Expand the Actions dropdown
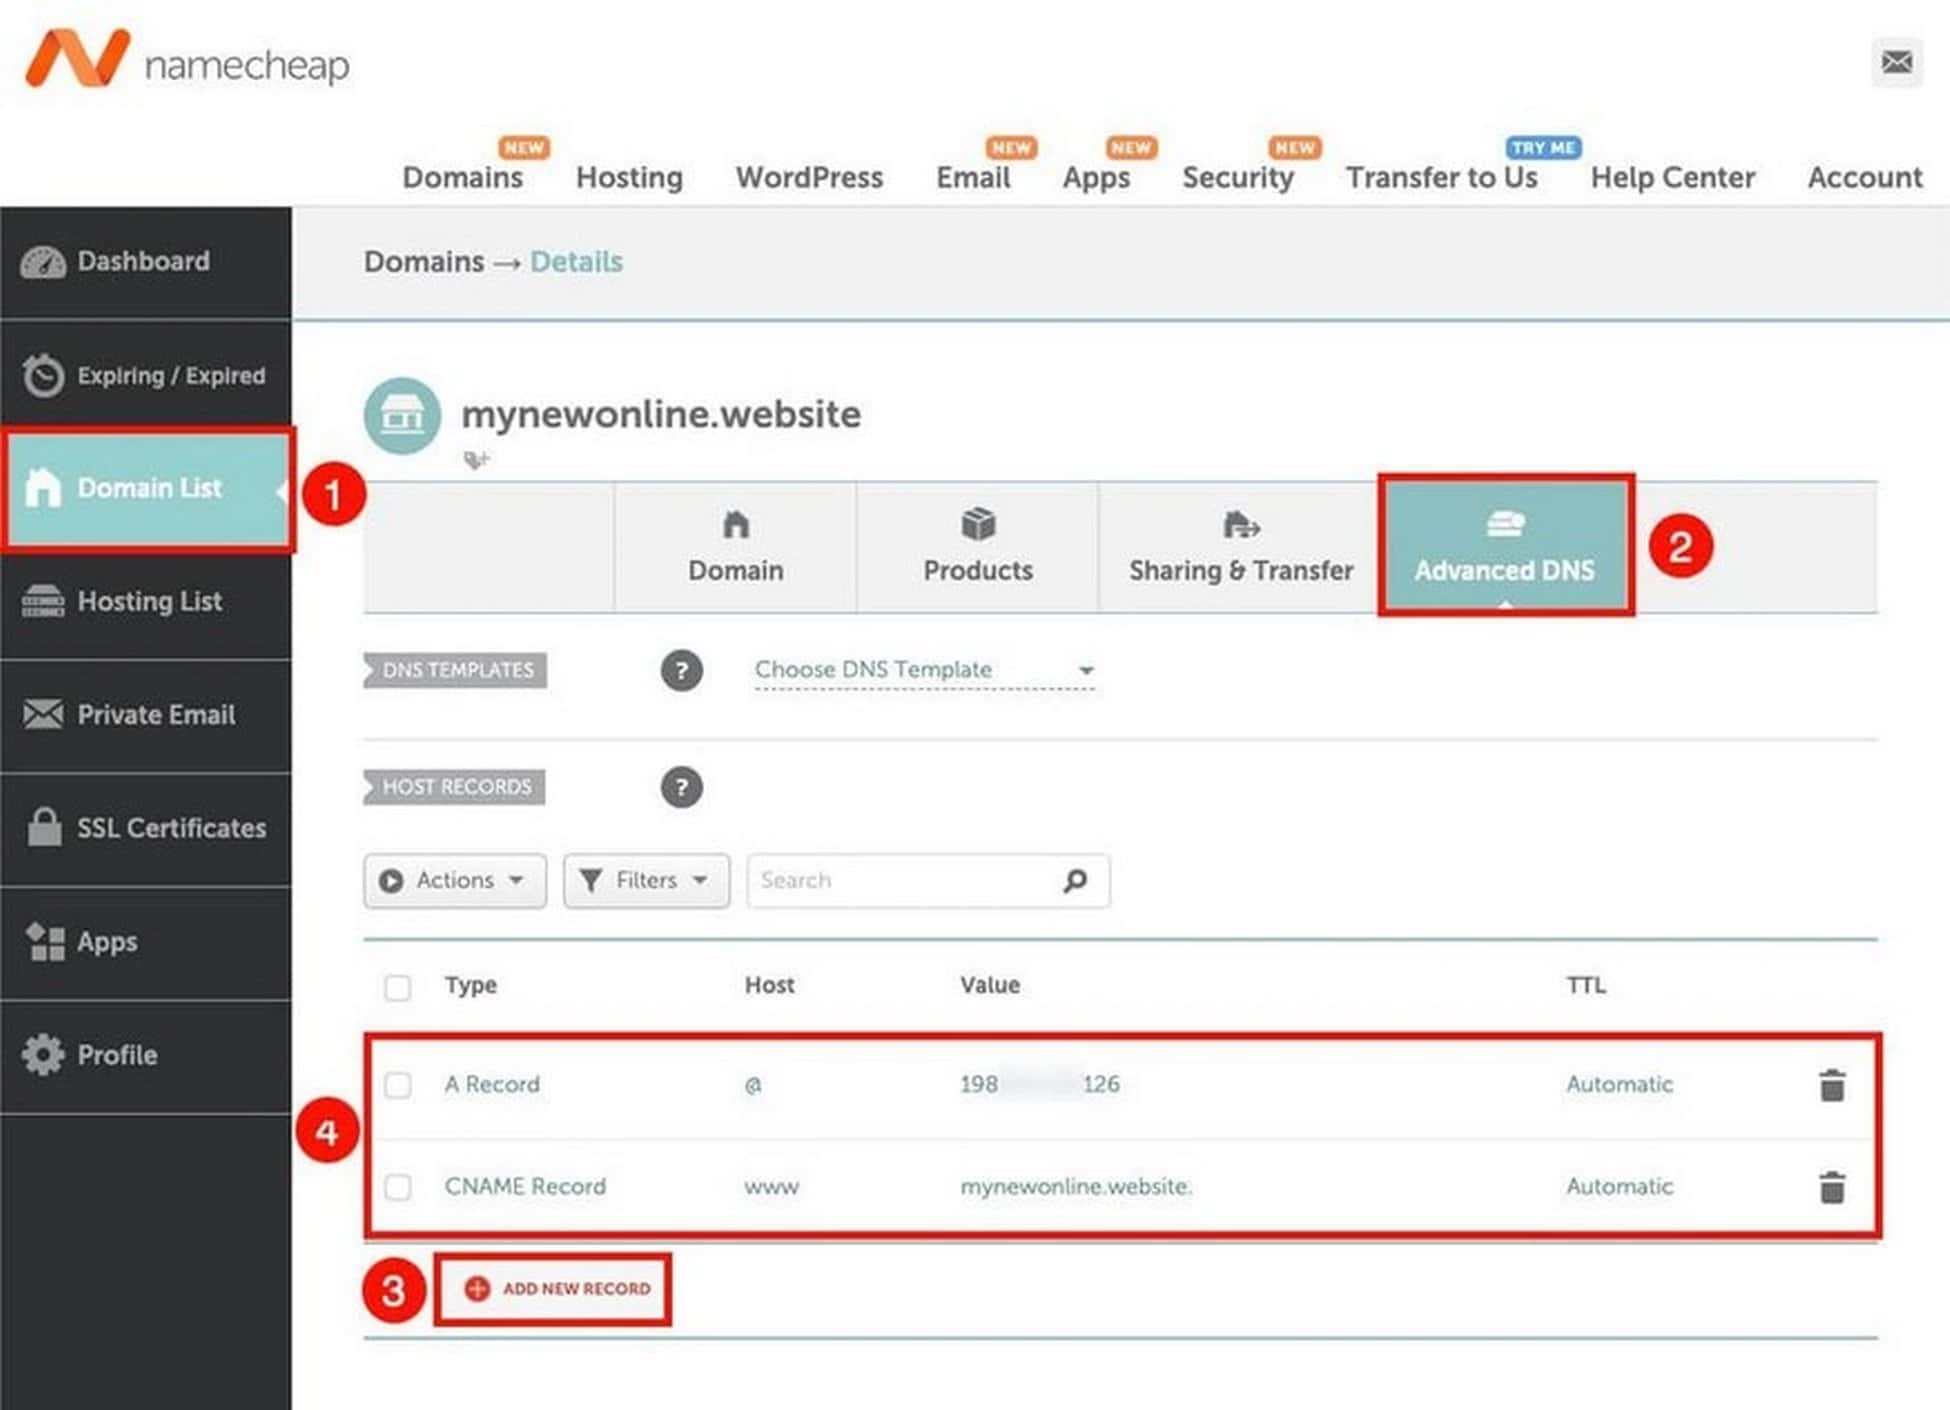 pos(453,880)
